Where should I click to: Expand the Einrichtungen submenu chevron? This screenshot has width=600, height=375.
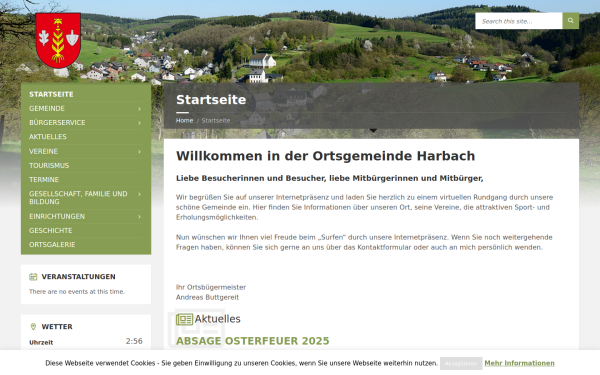click(139, 217)
